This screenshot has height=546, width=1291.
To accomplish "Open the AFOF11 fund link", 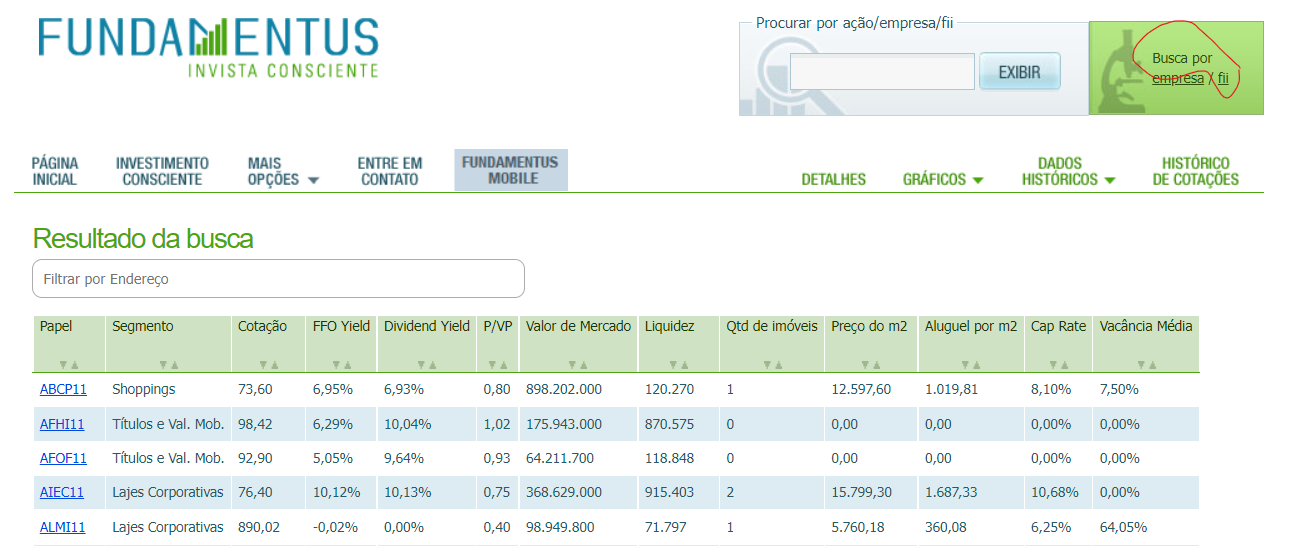I will 63,458.
